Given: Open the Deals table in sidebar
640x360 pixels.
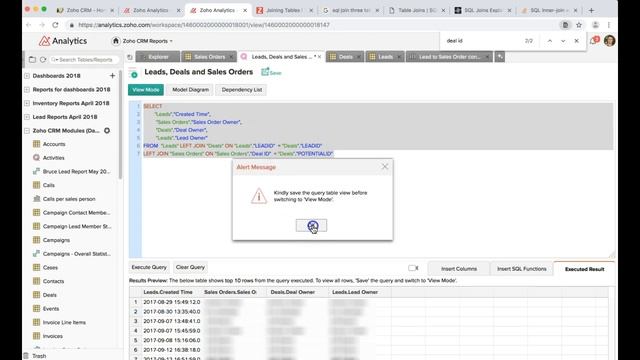Looking at the screenshot, I should (x=49, y=295).
